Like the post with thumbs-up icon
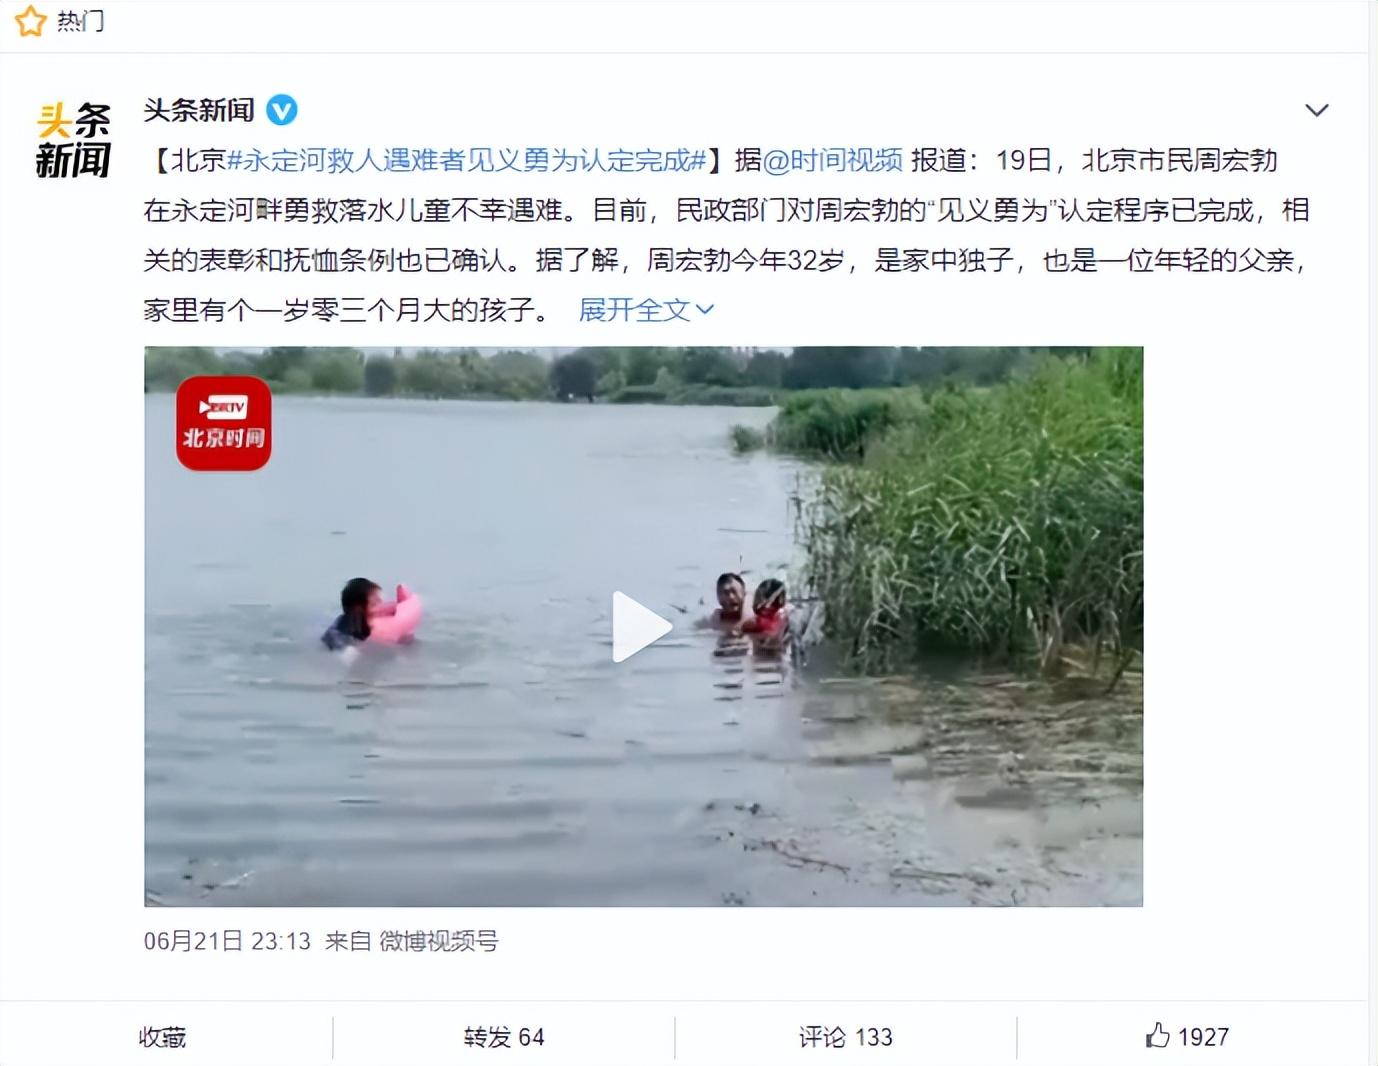This screenshot has width=1378, height=1066. click(x=1157, y=1035)
